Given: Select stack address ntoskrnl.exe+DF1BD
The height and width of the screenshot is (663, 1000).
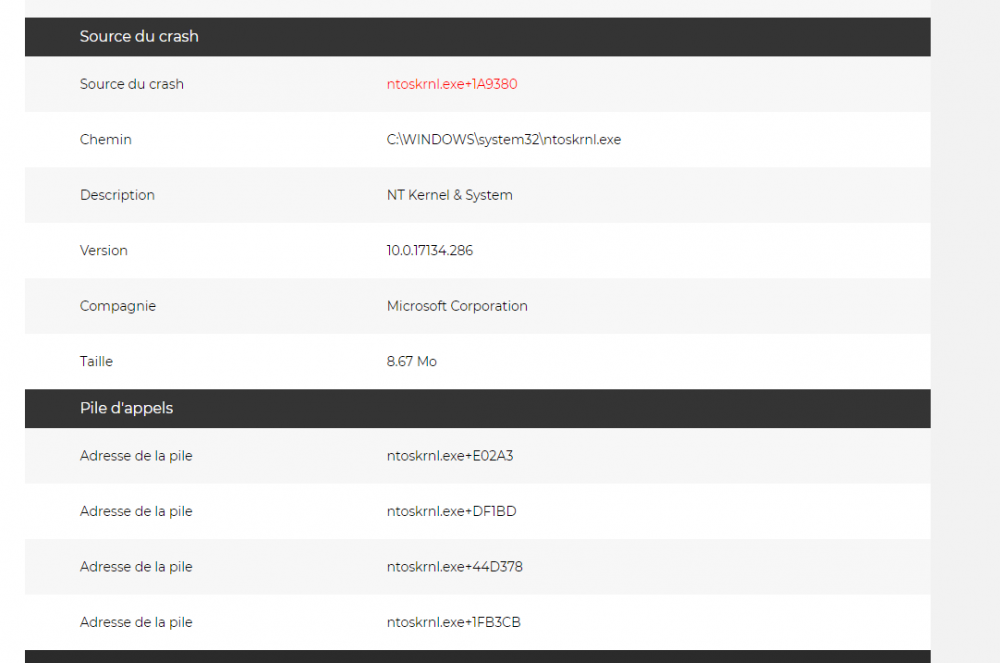Looking at the screenshot, I should click(451, 512).
